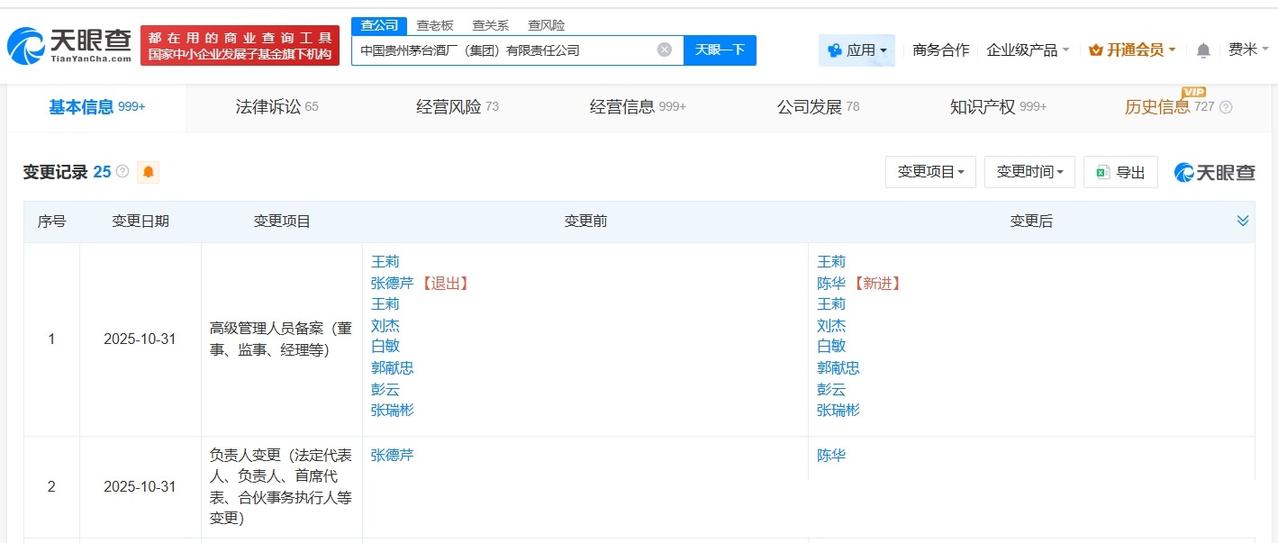Select the 查风险 search tab
Viewport: 1278px width, 543px height.
point(546,25)
